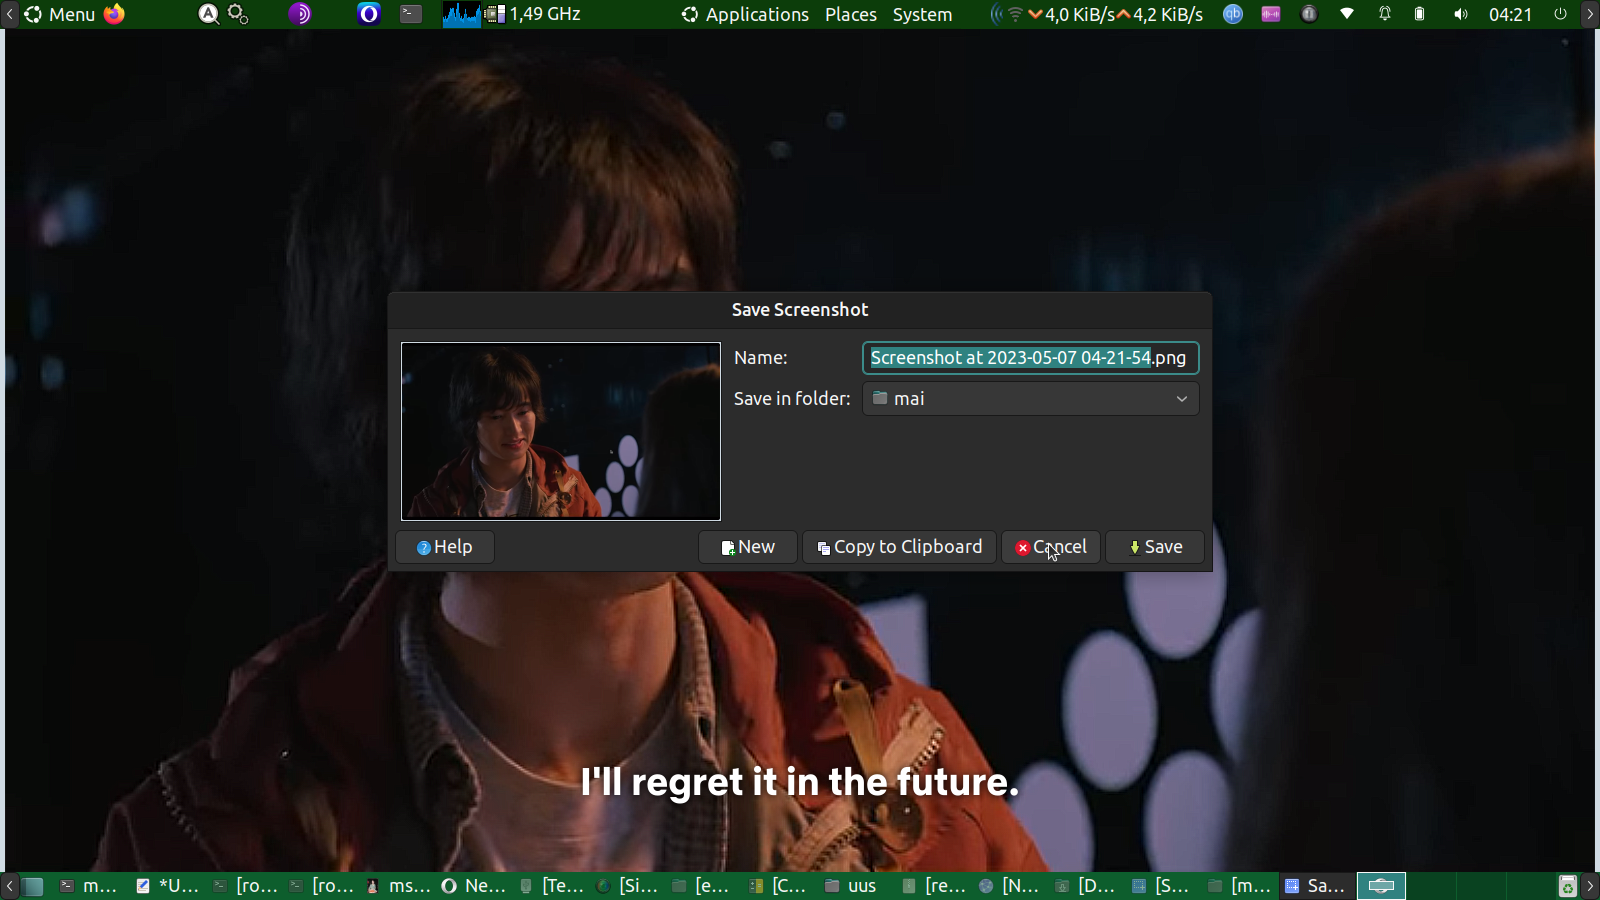
Task: Open the purple audio waveform tray icon
Action: click(x=1271, y=14)
